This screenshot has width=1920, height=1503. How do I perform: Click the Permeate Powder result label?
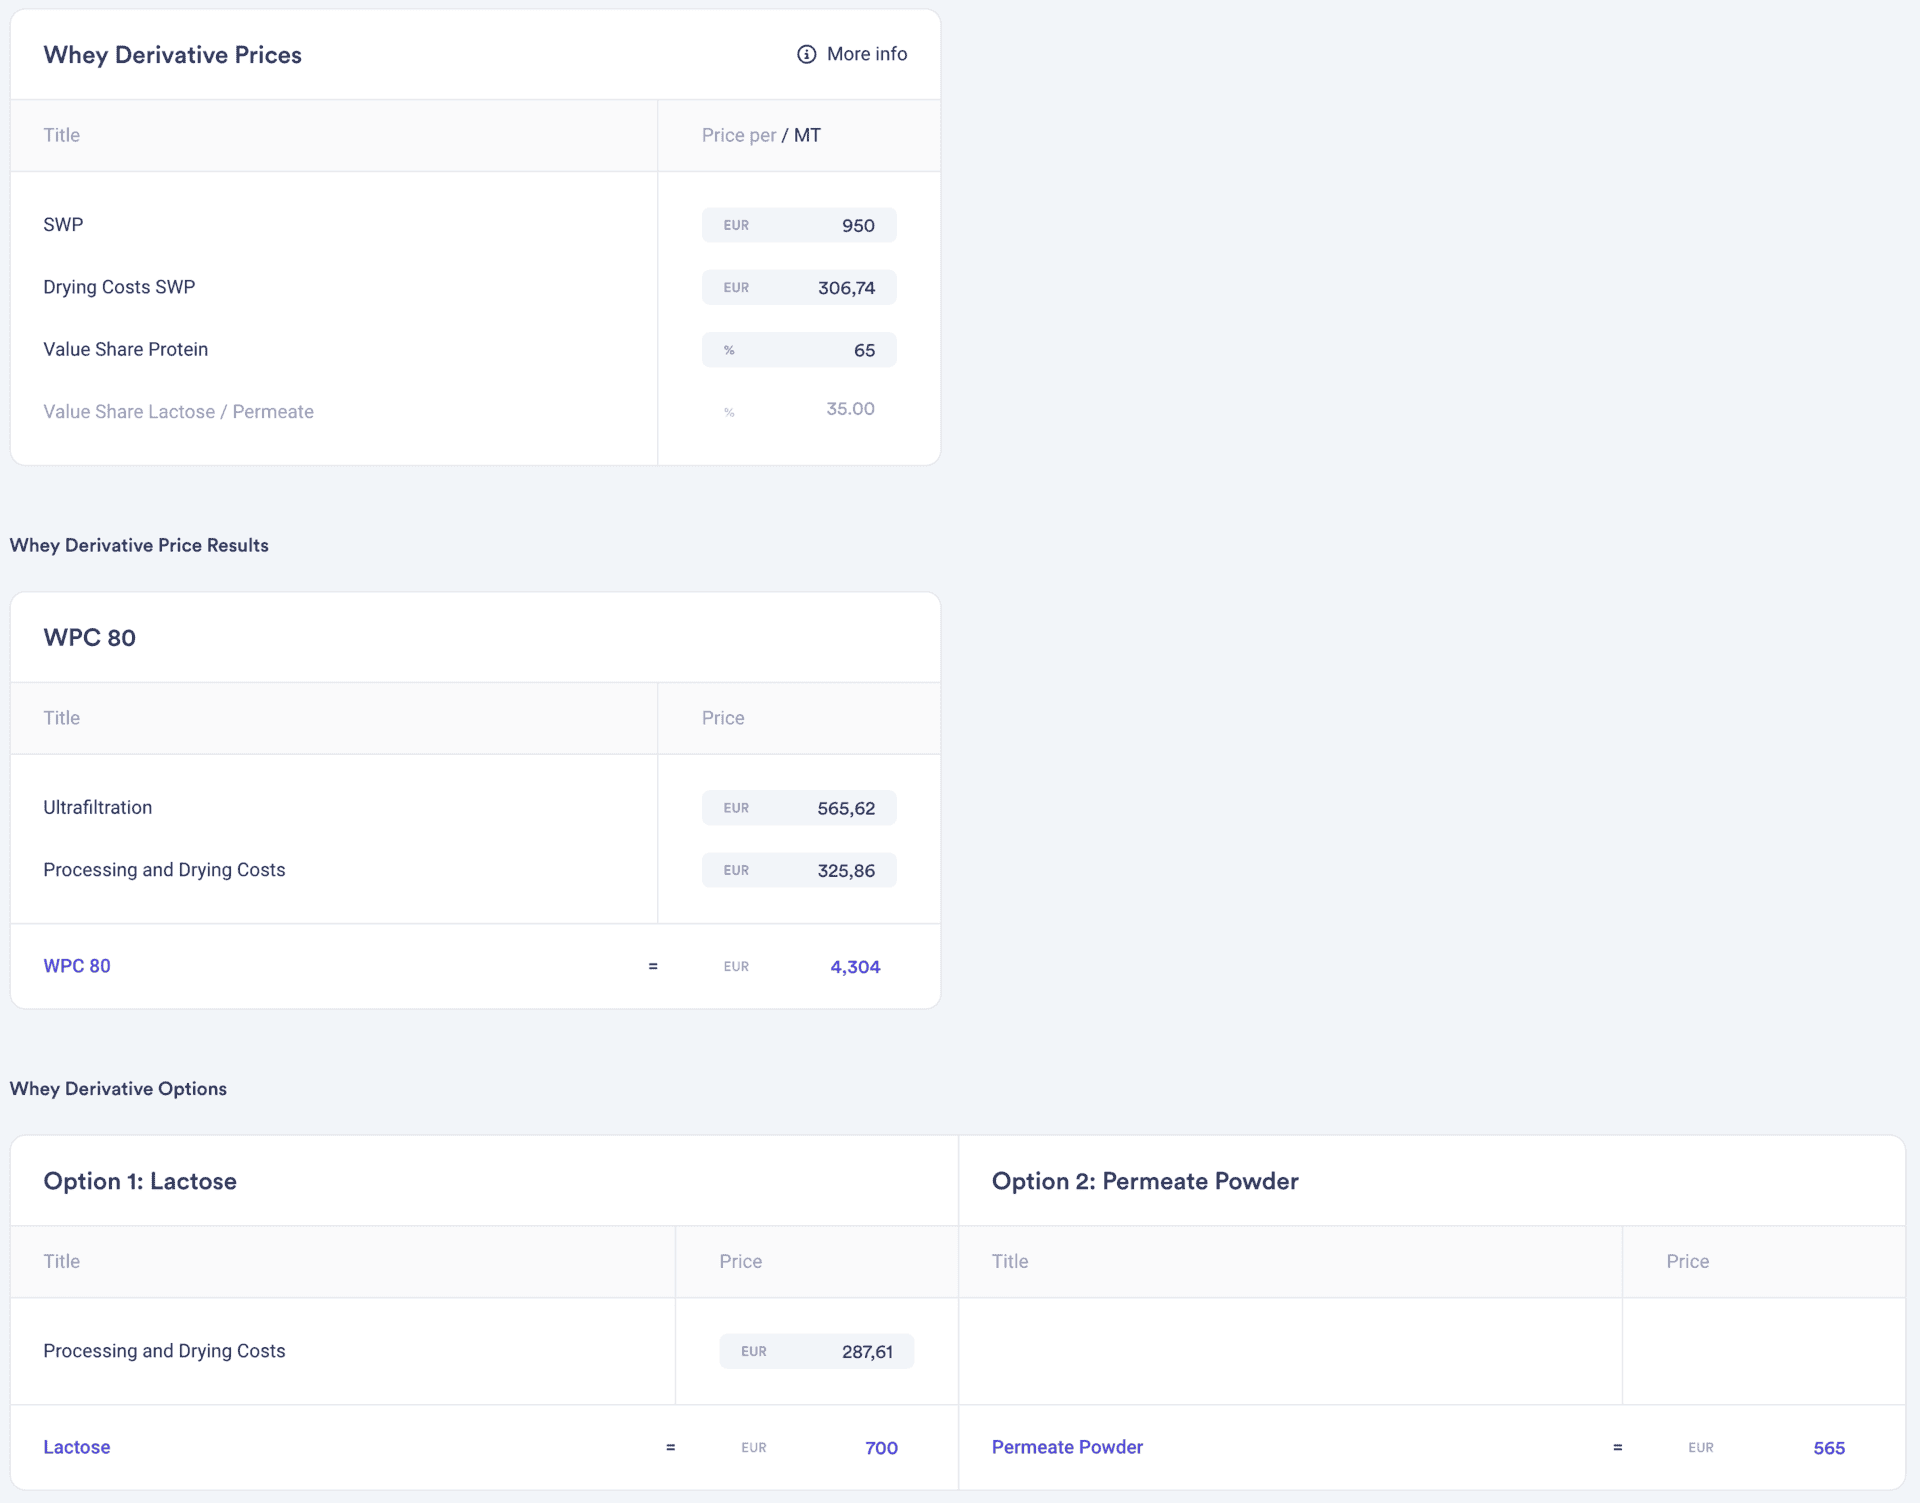pyautogui.click(x=1067, y=1447)
